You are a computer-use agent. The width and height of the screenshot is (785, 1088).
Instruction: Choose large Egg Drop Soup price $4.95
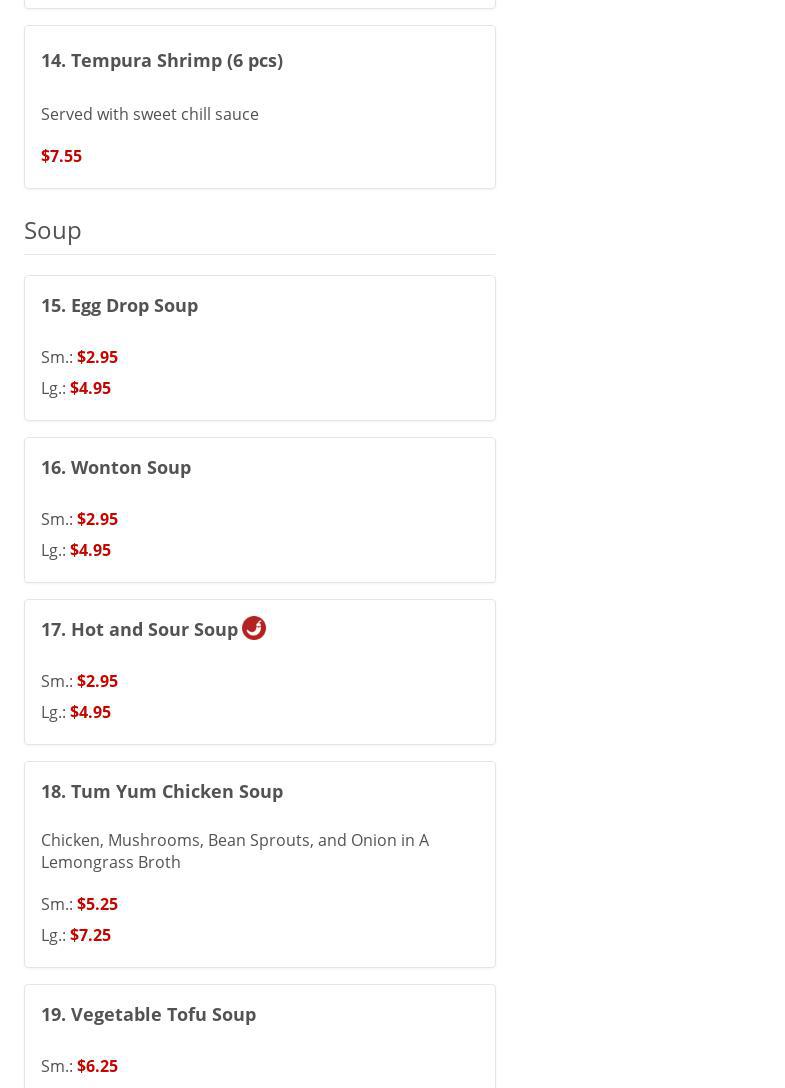click(90, 388)
